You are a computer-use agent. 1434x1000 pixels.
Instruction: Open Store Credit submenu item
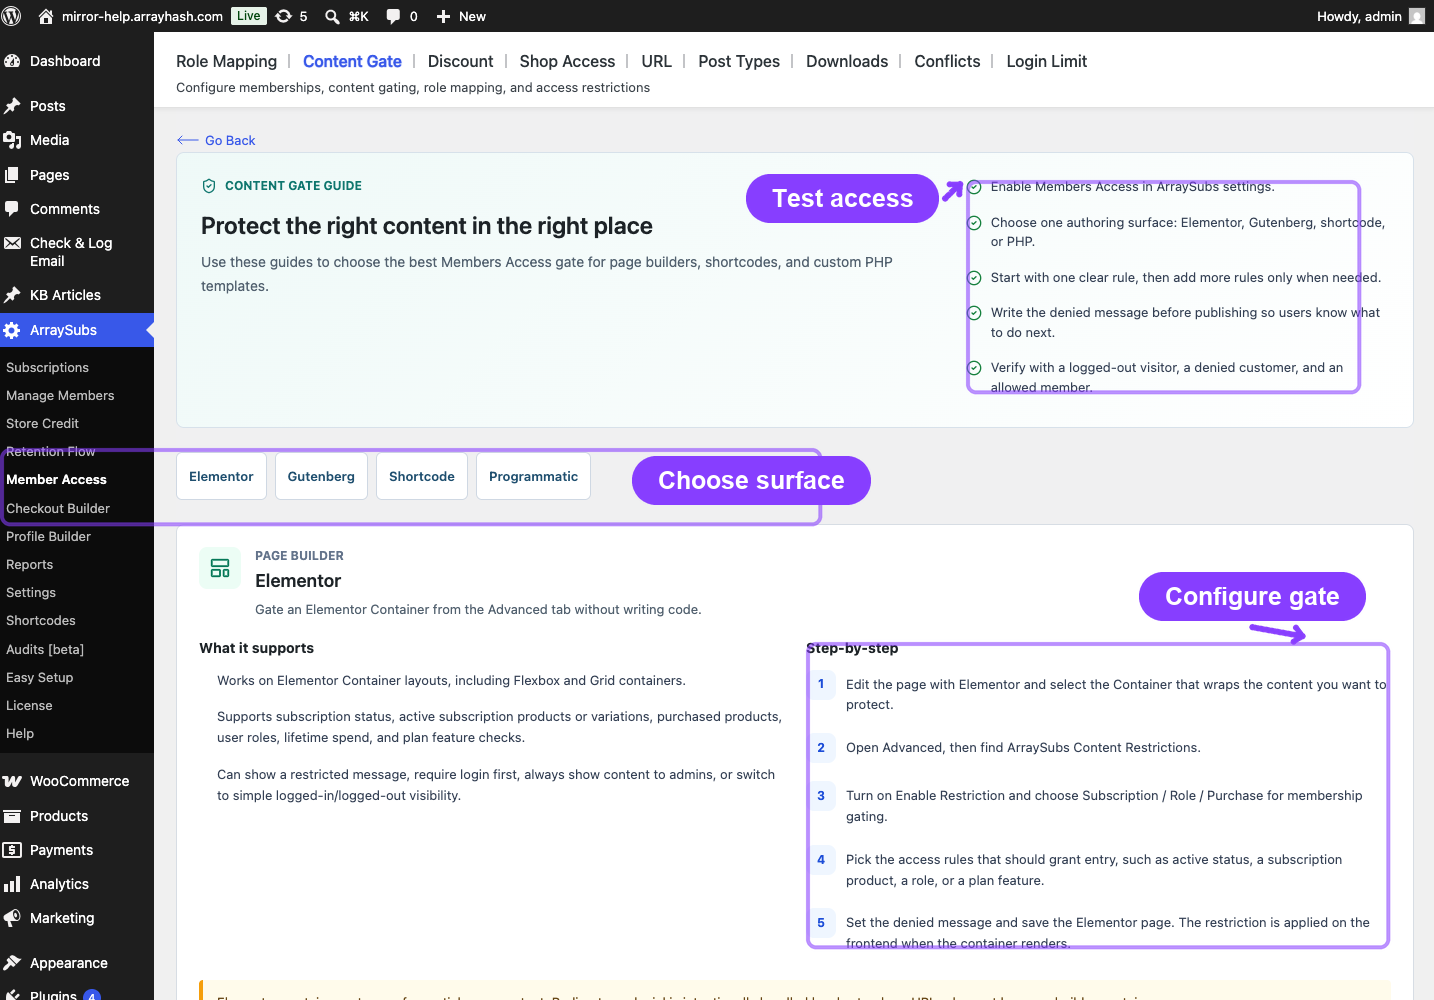42,424
